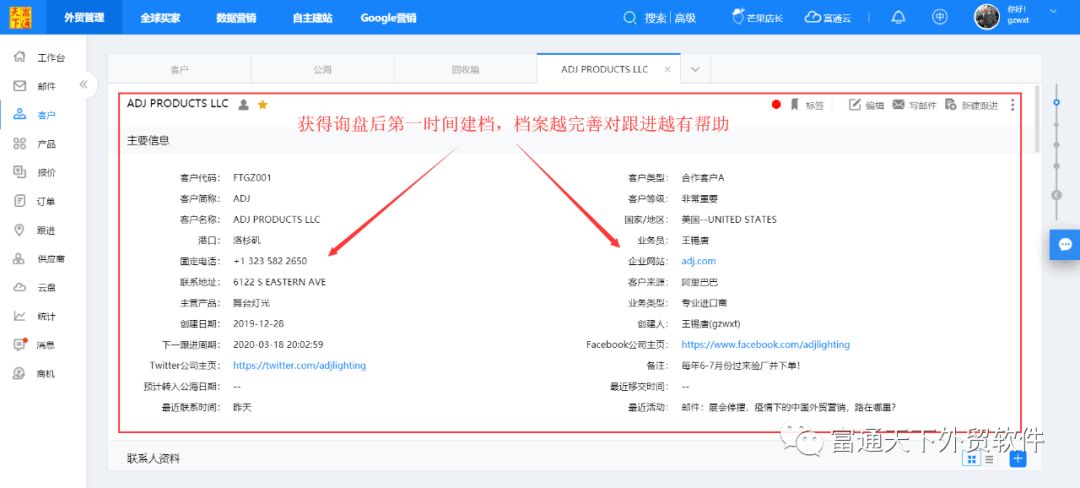Click the 美国--UNITED STATES country value
Screen dimensions: 1080x488
[729, 220]
